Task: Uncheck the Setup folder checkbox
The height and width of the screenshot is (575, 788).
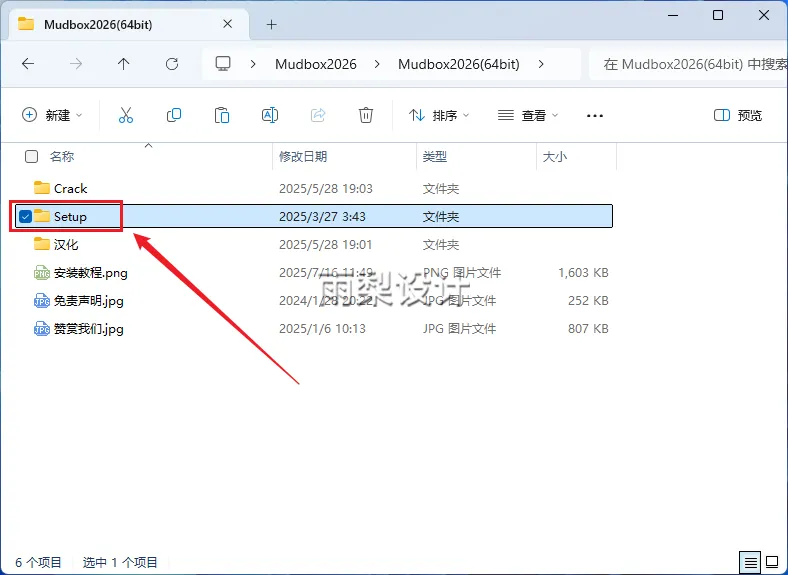Action: [25, 216]
